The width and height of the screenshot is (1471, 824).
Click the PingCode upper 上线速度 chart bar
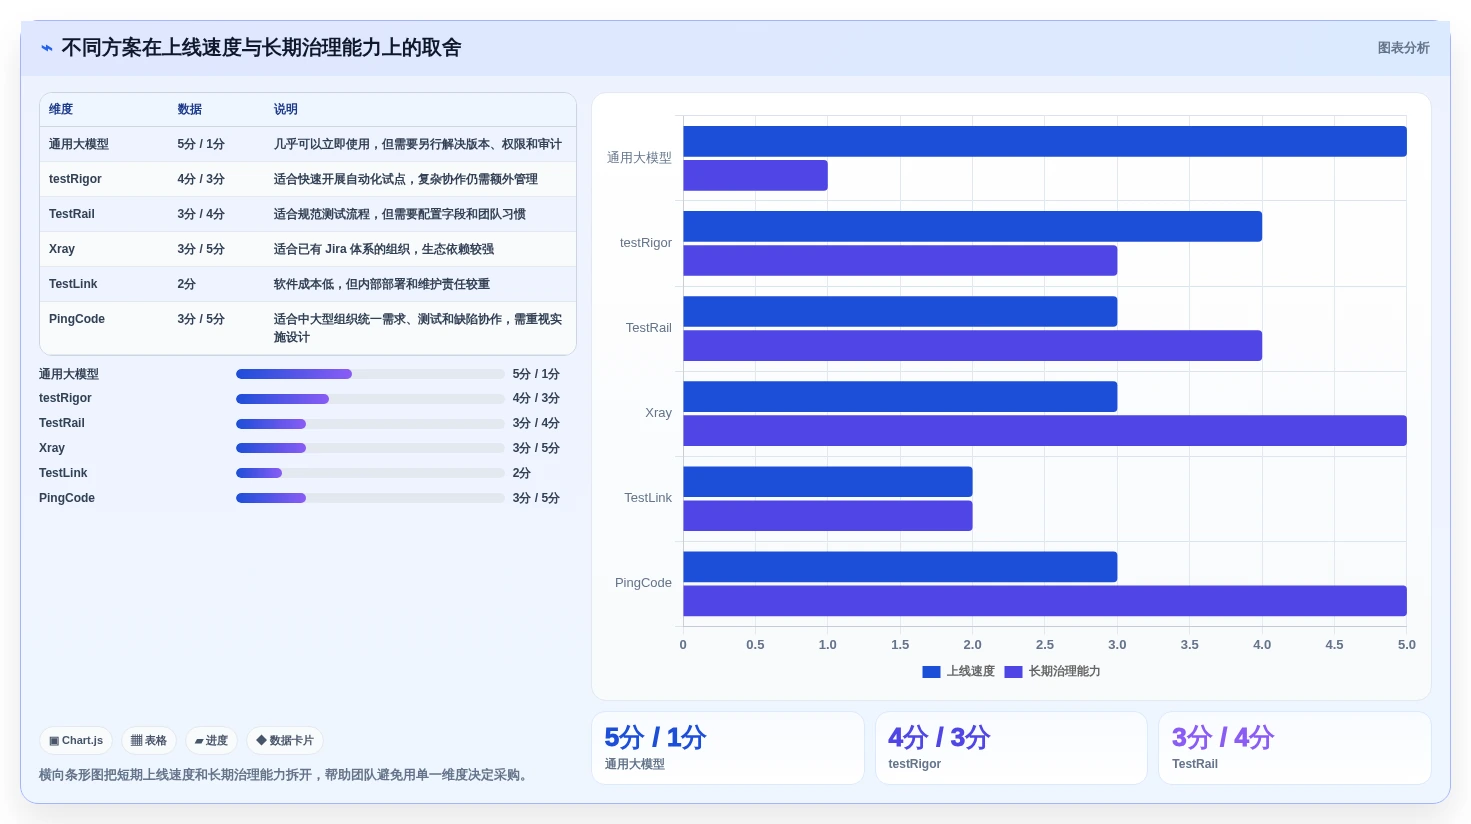click(x=900, y=567)
